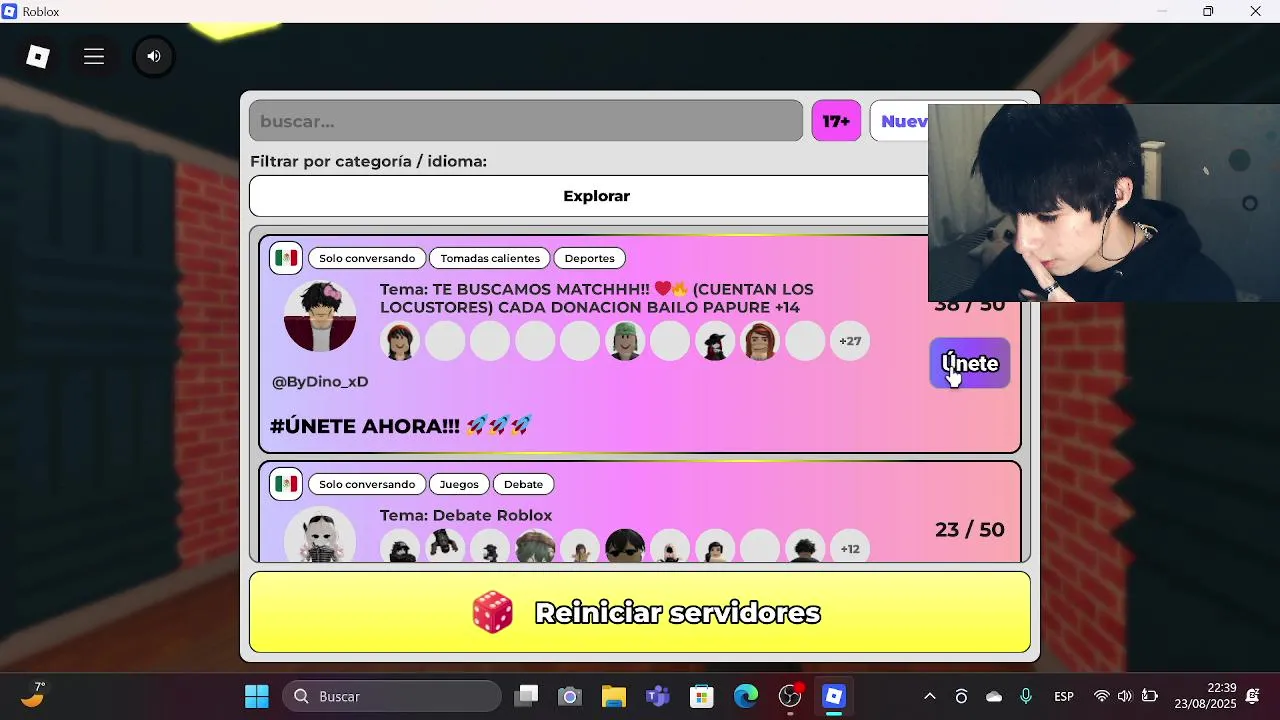Click the green-cap avatar in the ByDino_xD row
Image resolution: width=1280 pixels, height=720 pixels.
[625, 341]
